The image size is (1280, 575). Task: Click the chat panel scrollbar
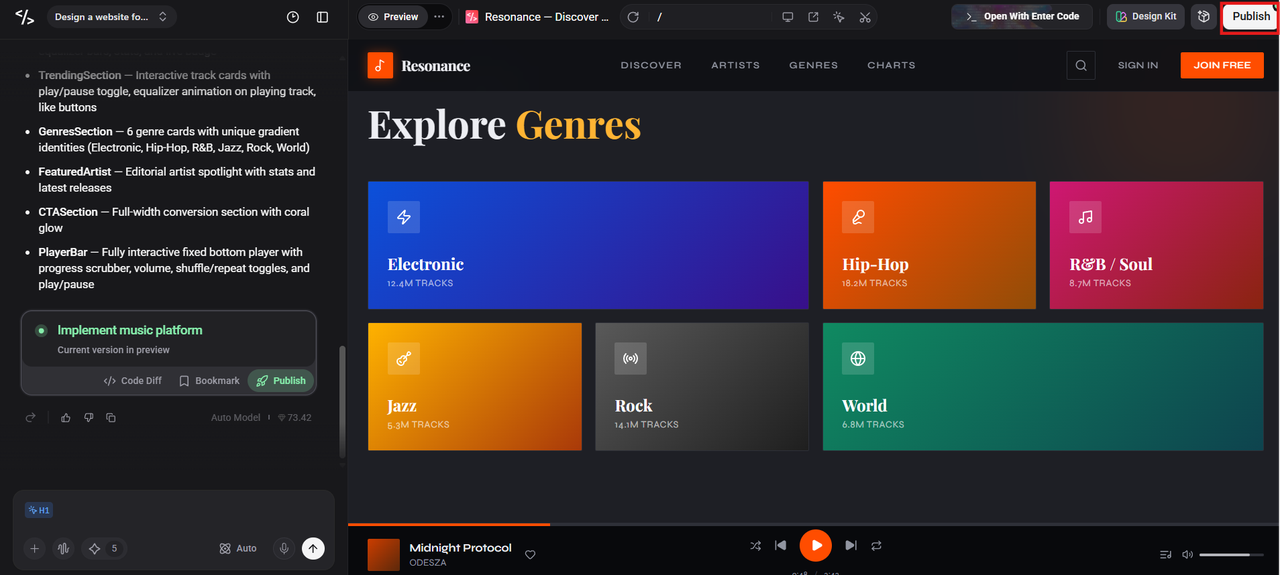(x=342, y=402)
